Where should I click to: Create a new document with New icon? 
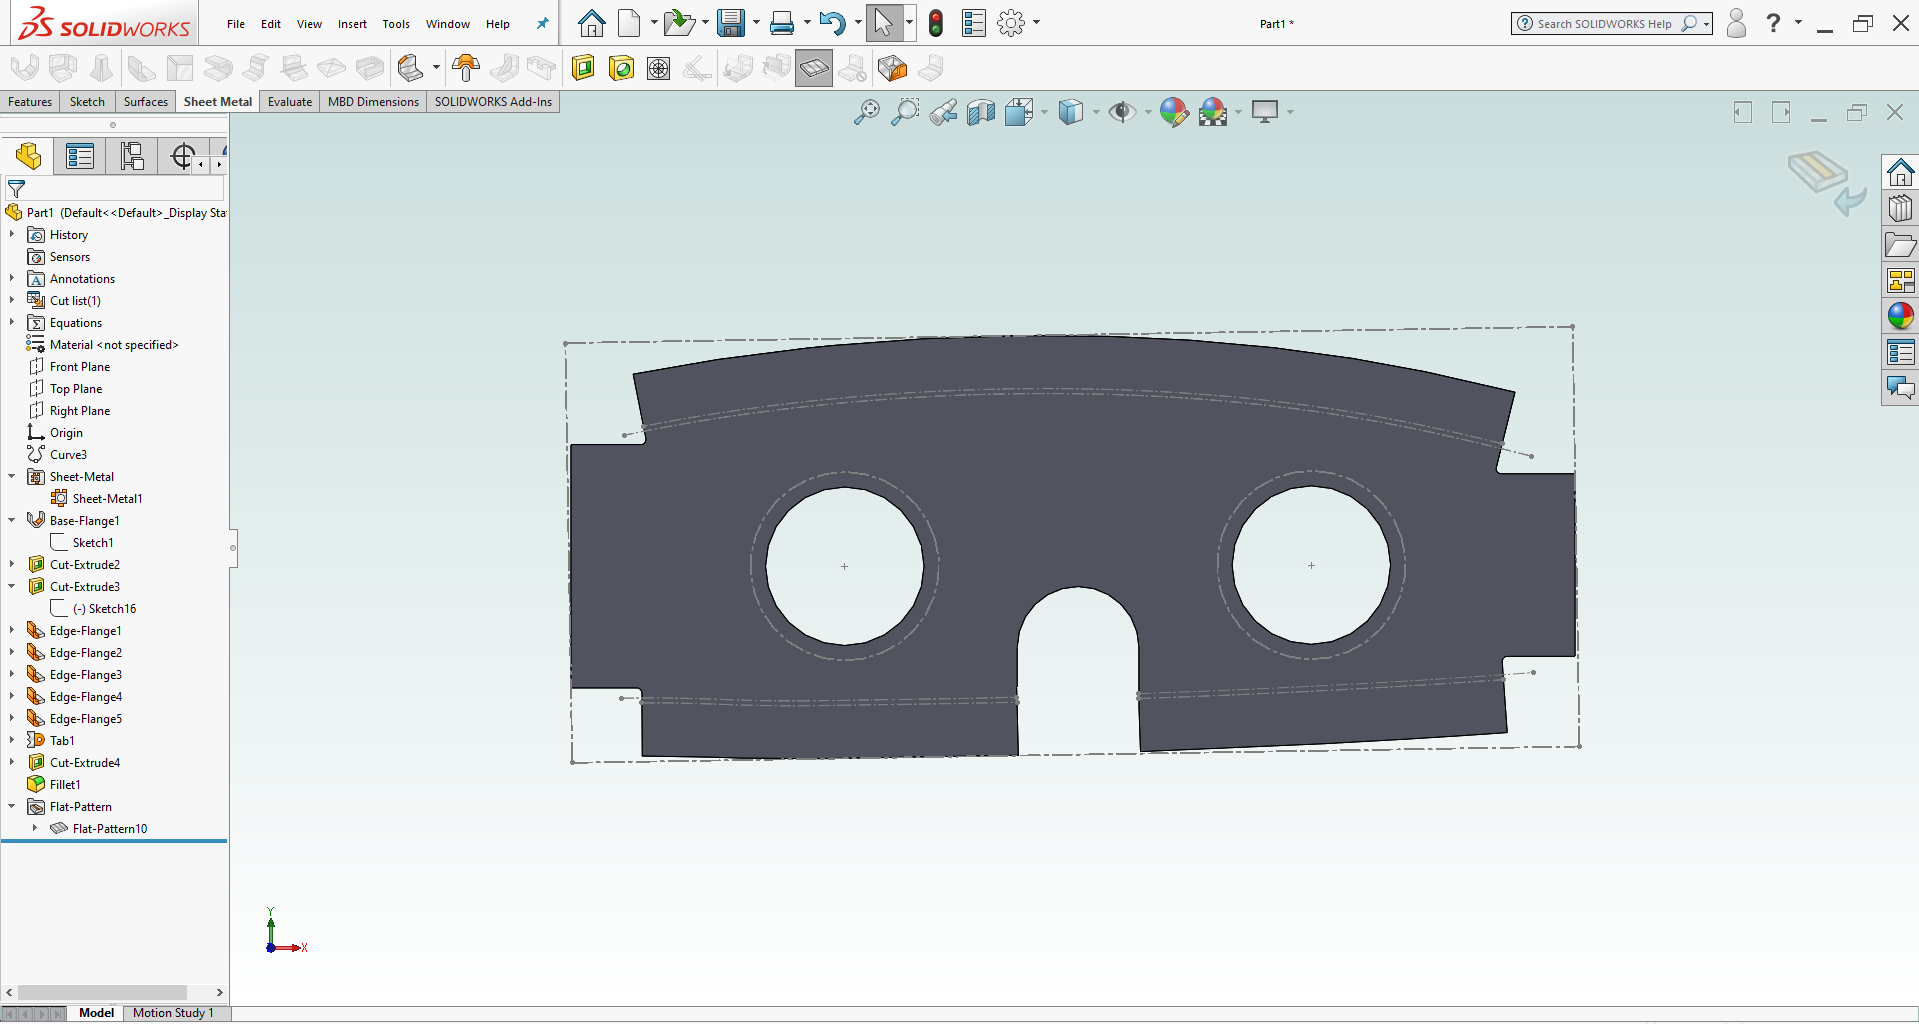(x=630, y=23)
